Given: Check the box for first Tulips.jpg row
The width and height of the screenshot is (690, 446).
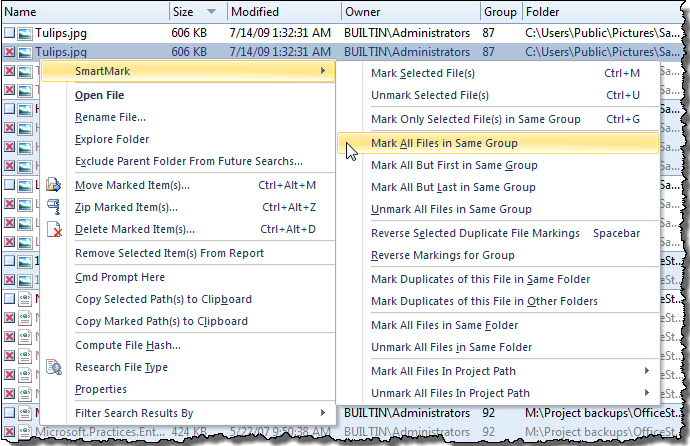Looking at the screenshot, I should coord(9,33).
